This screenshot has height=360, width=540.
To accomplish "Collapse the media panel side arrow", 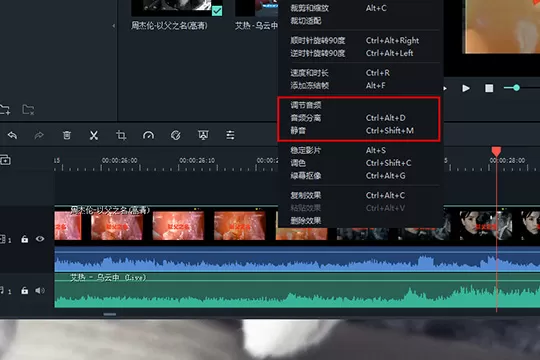I will coord(114,26).
